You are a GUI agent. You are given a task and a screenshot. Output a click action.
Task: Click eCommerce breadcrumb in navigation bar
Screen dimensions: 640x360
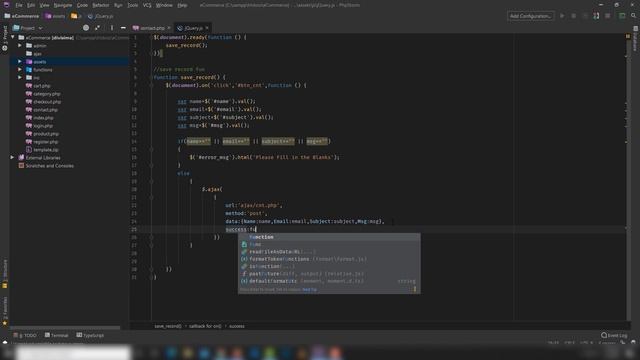tap(22, 16)
